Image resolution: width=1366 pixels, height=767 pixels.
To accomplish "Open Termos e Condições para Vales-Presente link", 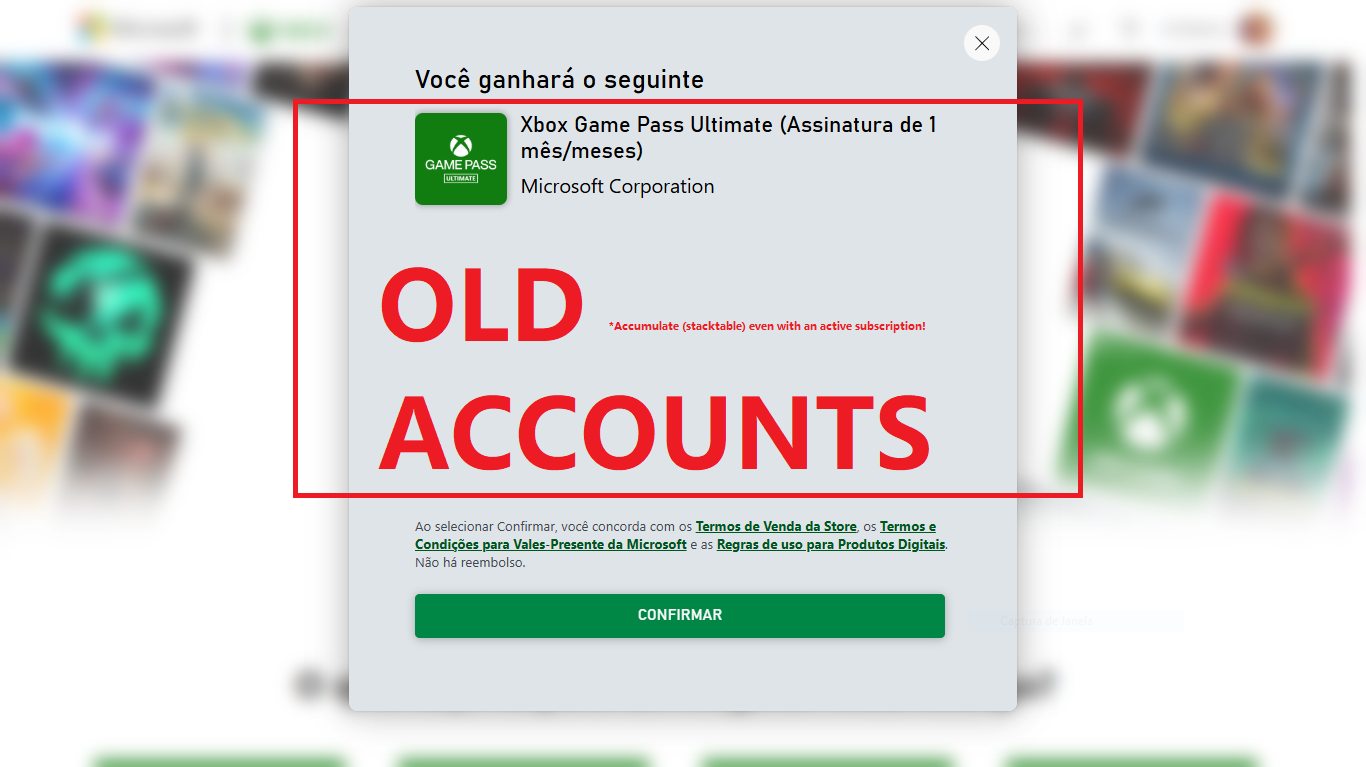I will [676, 536].
